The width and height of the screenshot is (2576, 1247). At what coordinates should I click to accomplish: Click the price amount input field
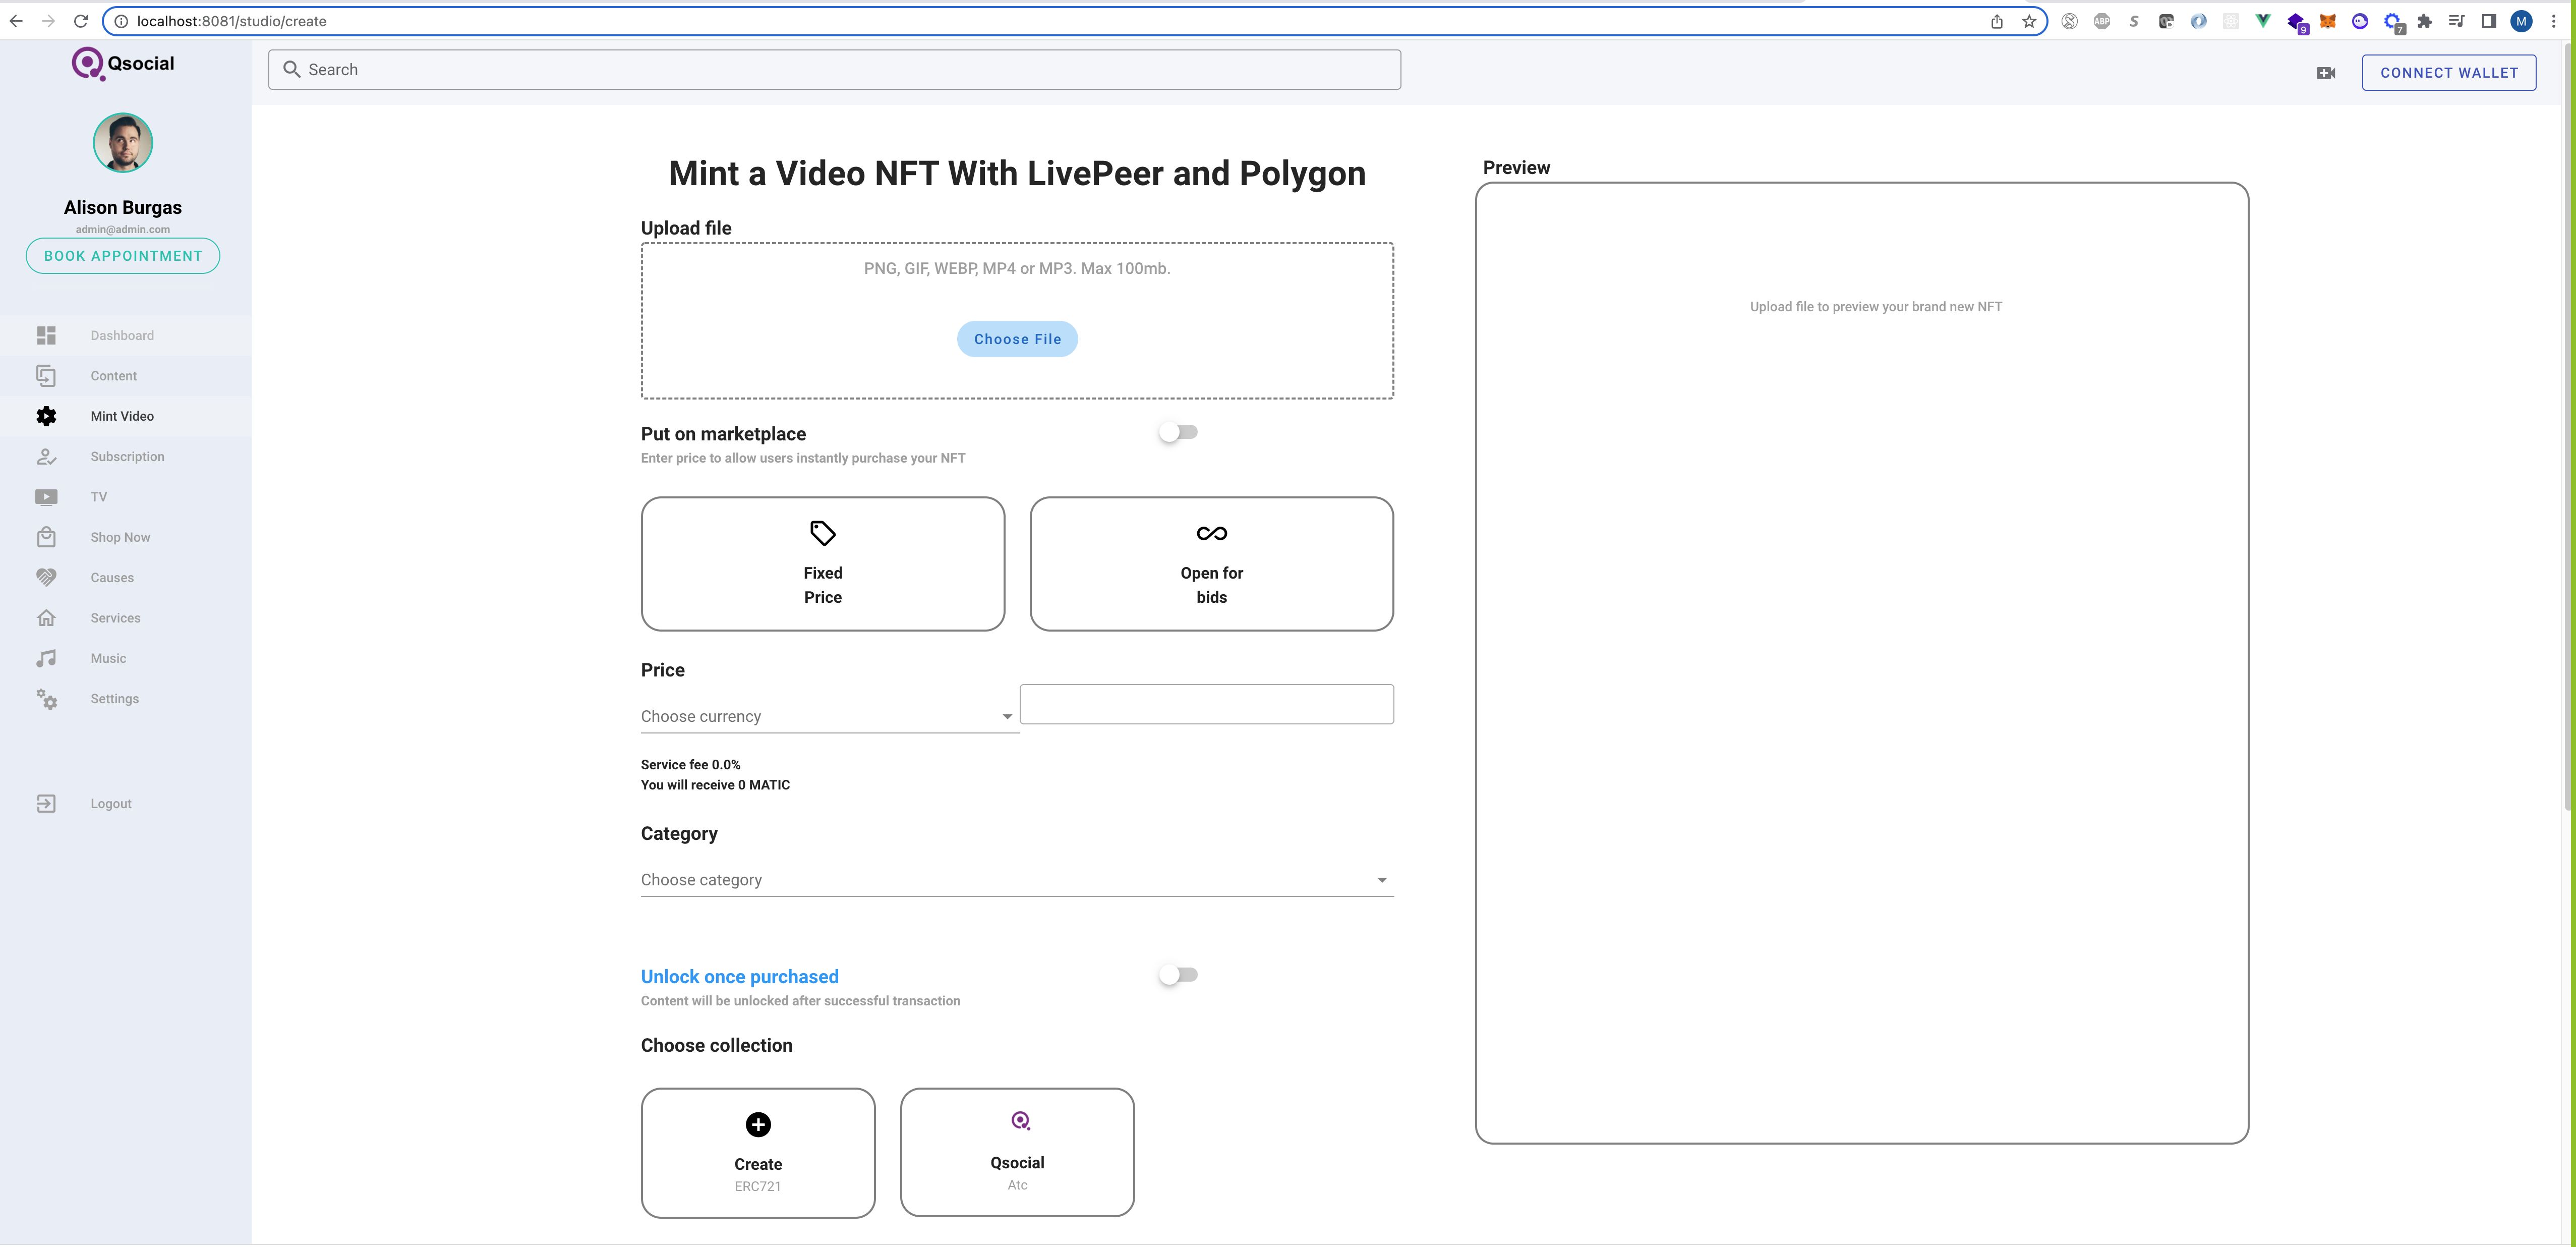coord(1206,705)
